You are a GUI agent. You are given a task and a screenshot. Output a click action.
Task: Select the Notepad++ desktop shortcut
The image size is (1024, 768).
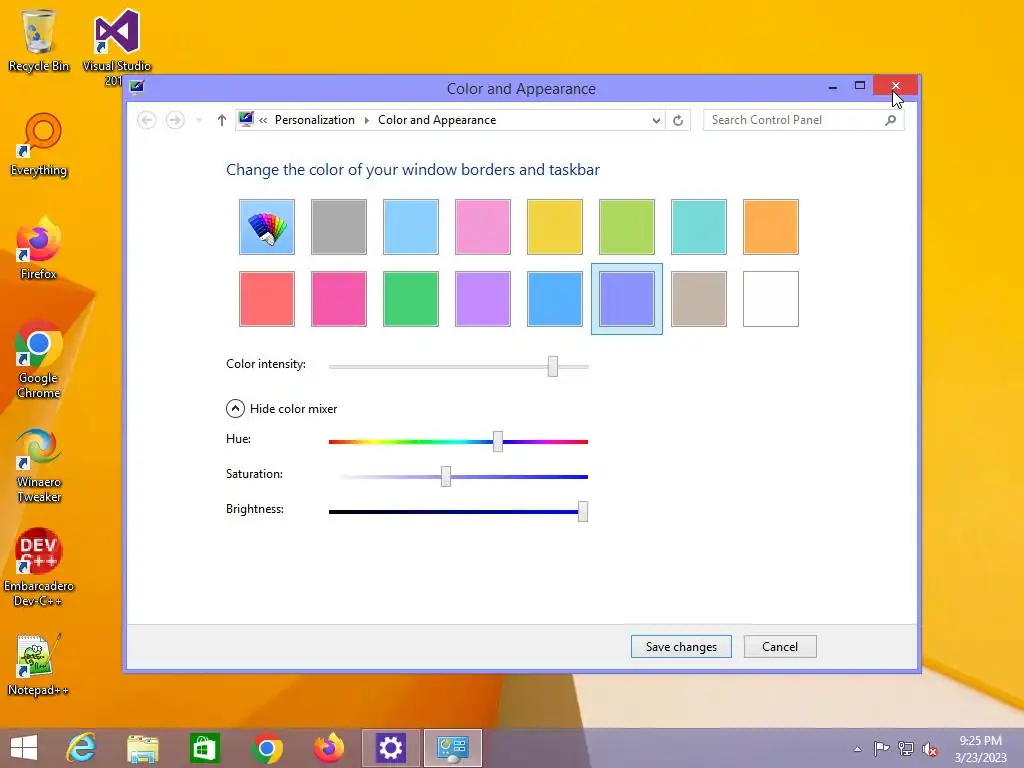click(39, 664)
